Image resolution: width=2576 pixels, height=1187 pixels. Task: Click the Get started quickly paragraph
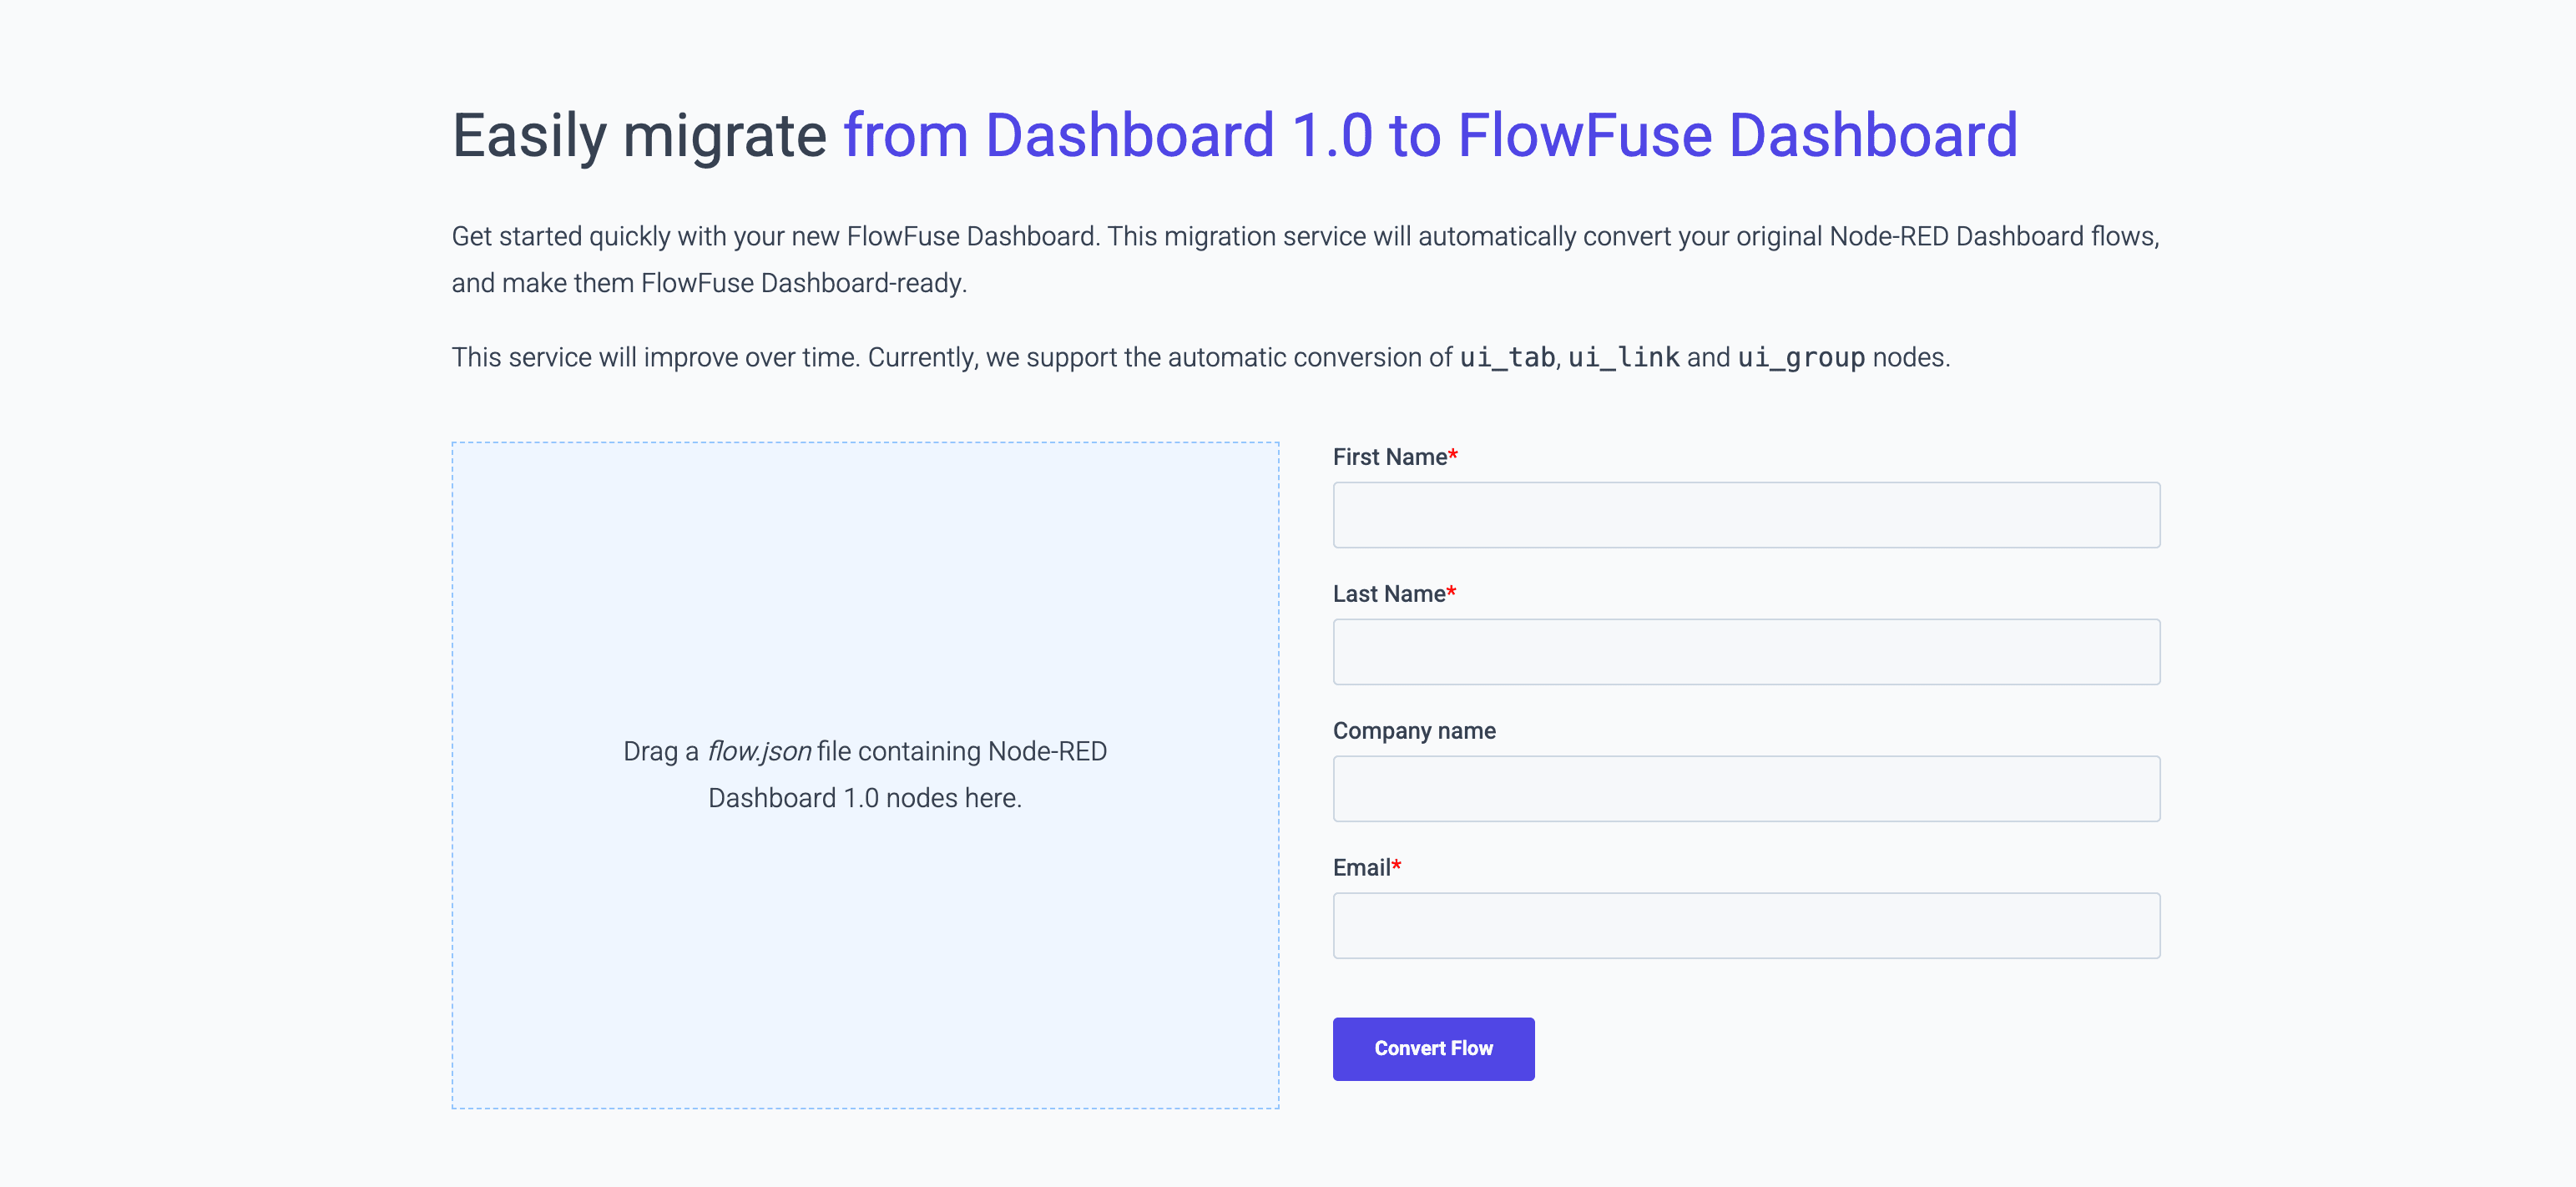(1300, 258)
